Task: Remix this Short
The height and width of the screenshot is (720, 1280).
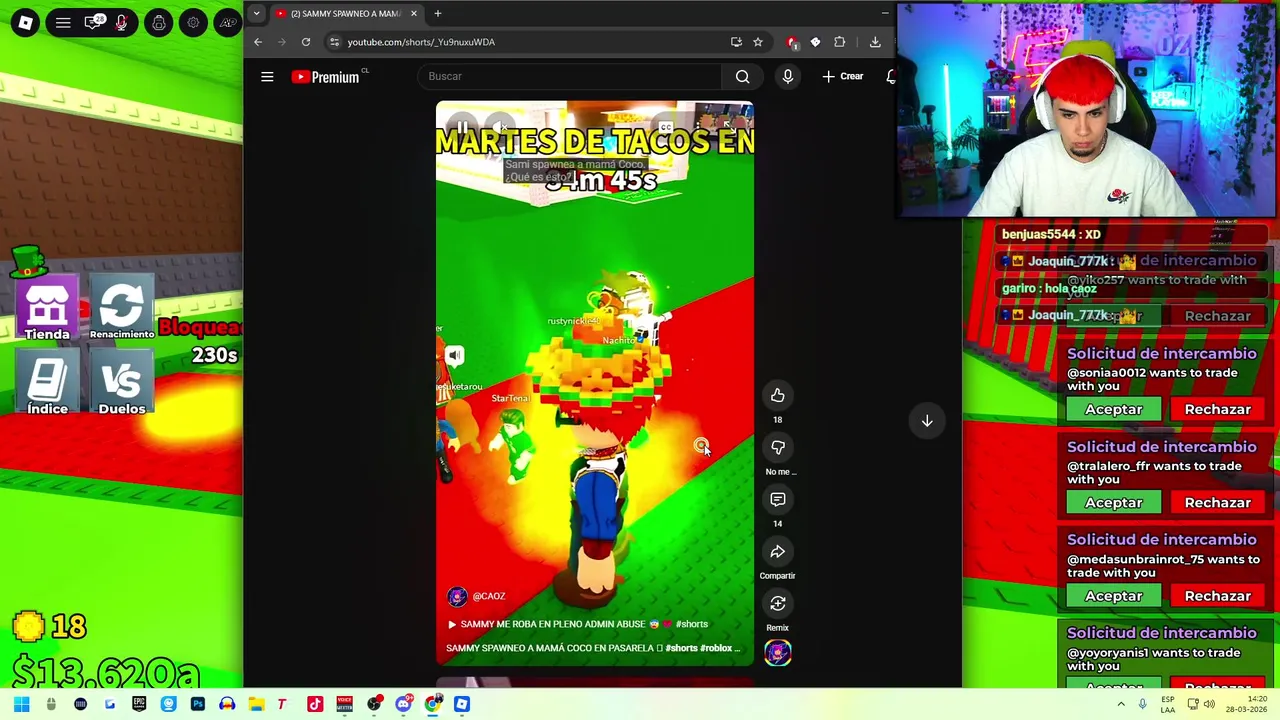Action: 778,604
